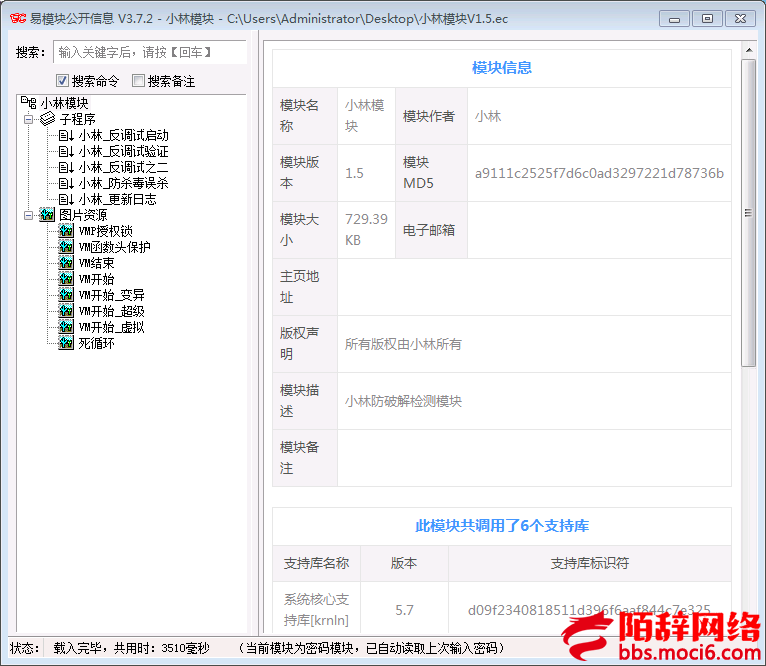The height and width of the screenshot is (666, 766).
Task: Click the image icon next to VM开始_变异
Action: pos(66,295)
